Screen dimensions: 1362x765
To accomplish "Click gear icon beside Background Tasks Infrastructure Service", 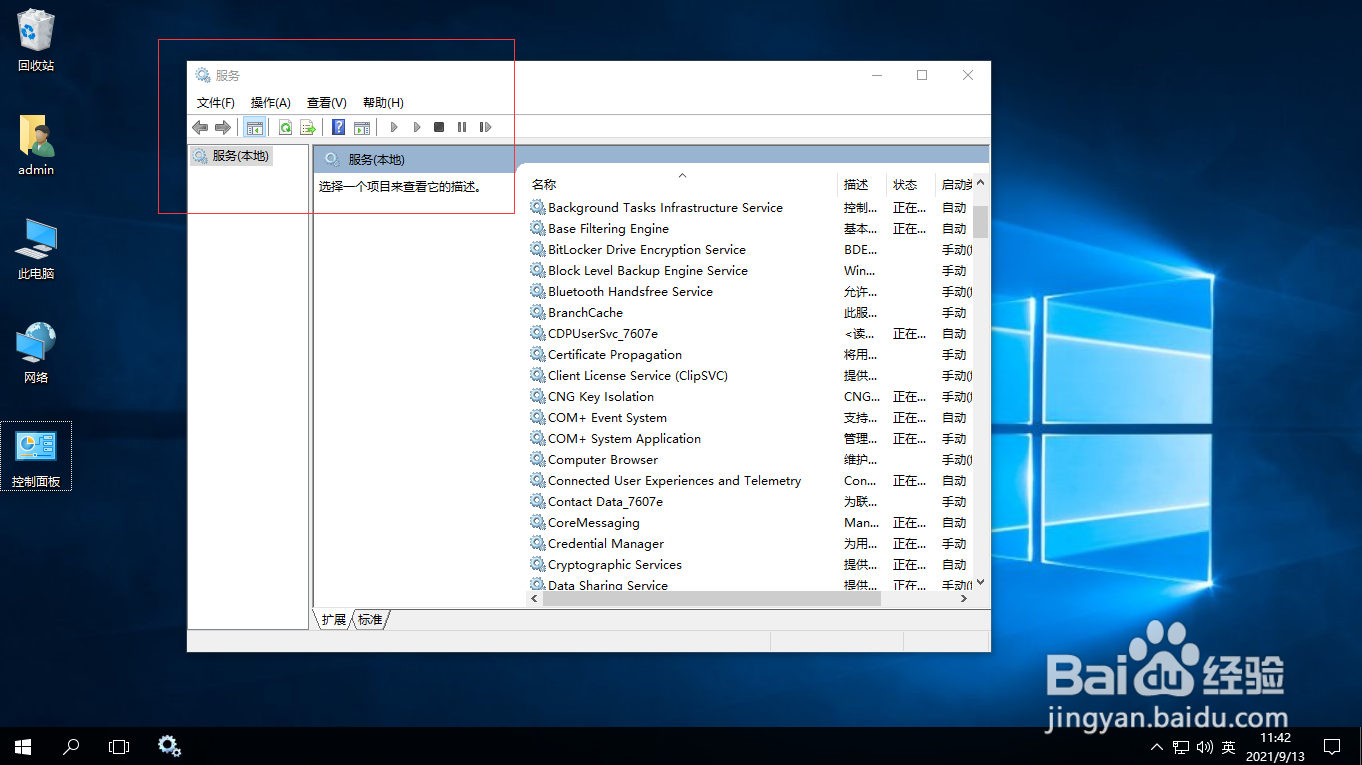I will 538,207.
